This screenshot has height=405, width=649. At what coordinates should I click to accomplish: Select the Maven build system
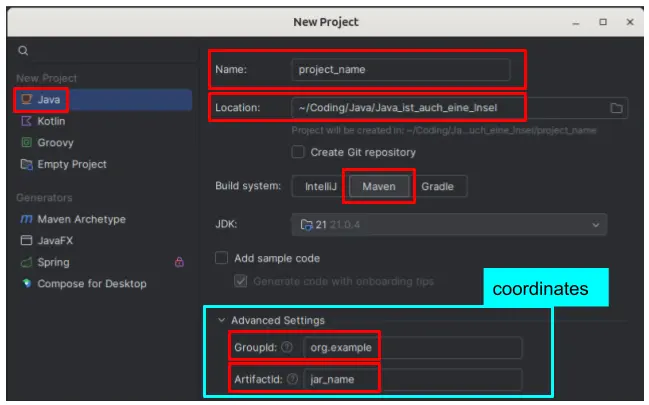(378, 187)
